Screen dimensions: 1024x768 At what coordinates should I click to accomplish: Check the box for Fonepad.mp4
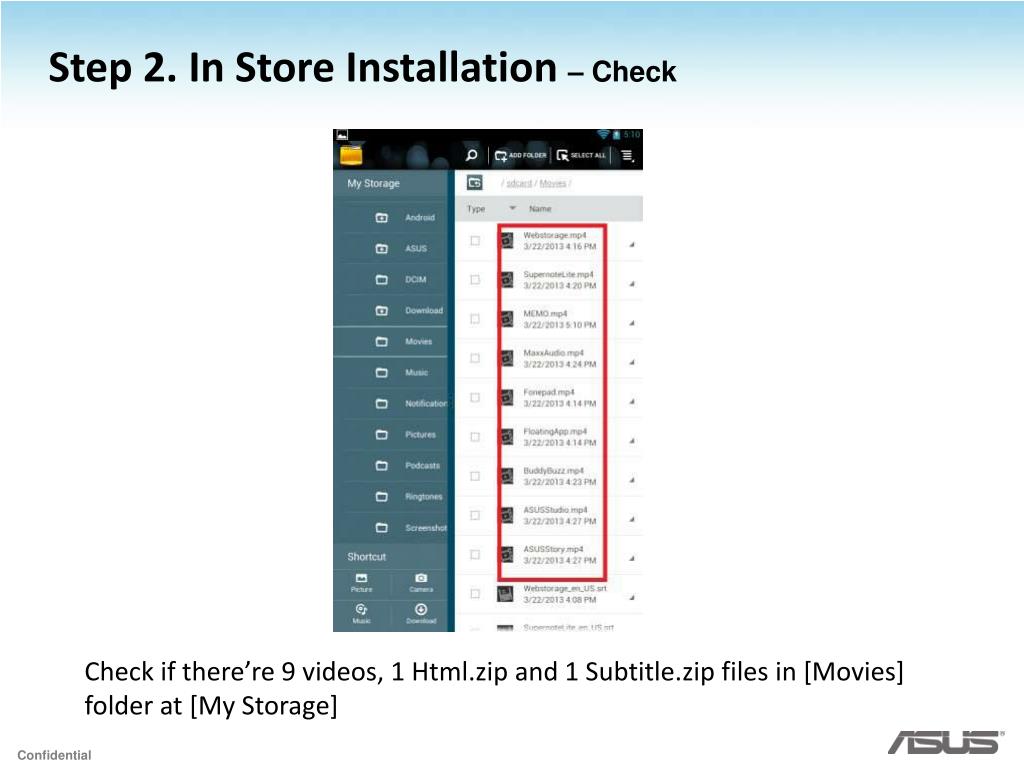[475, 398]
